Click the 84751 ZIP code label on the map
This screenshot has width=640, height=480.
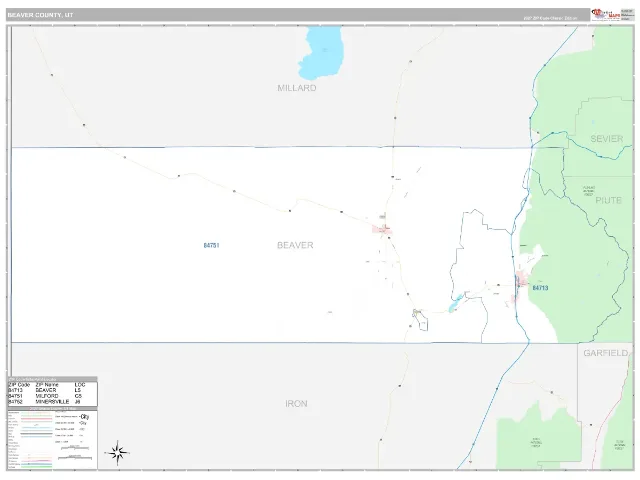(x=211, y=245)
